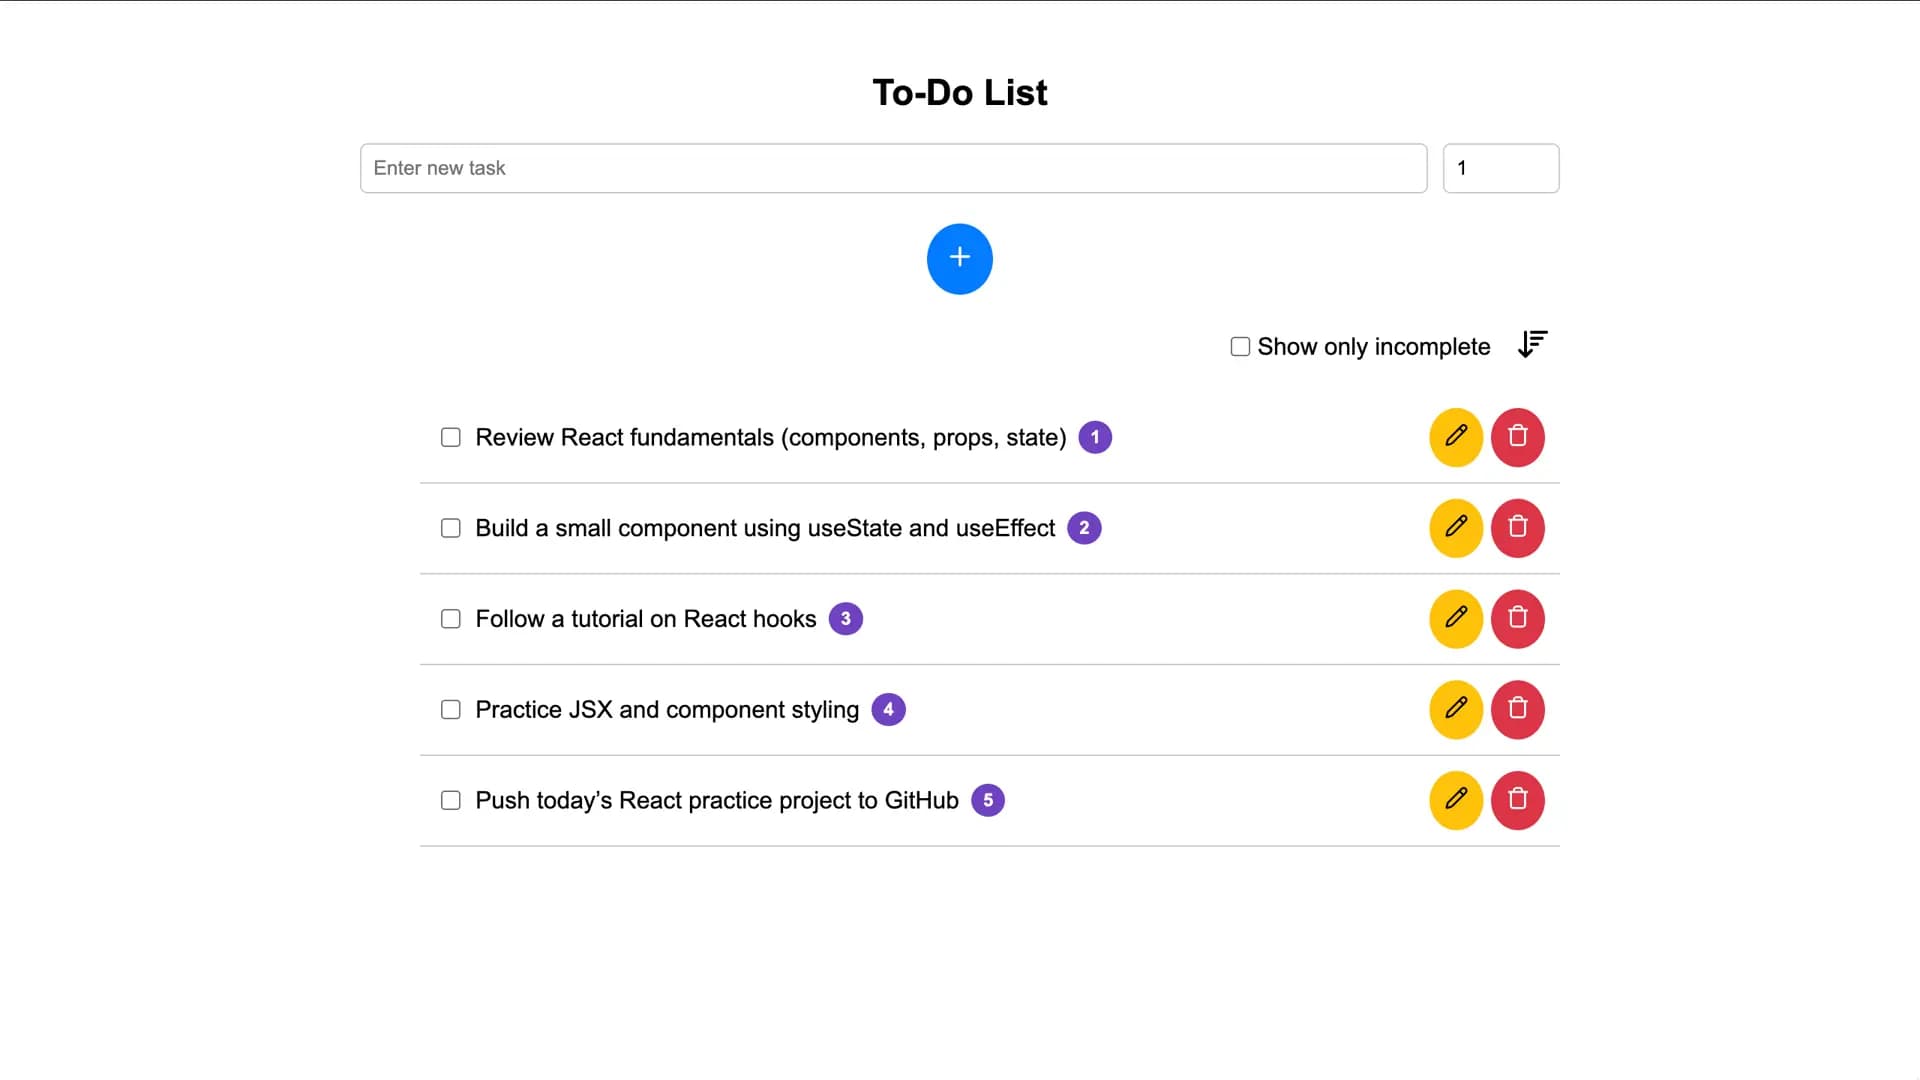Mark Follow a tutorial on React hooks complete

pyautogui.click(x=450, y=618)
